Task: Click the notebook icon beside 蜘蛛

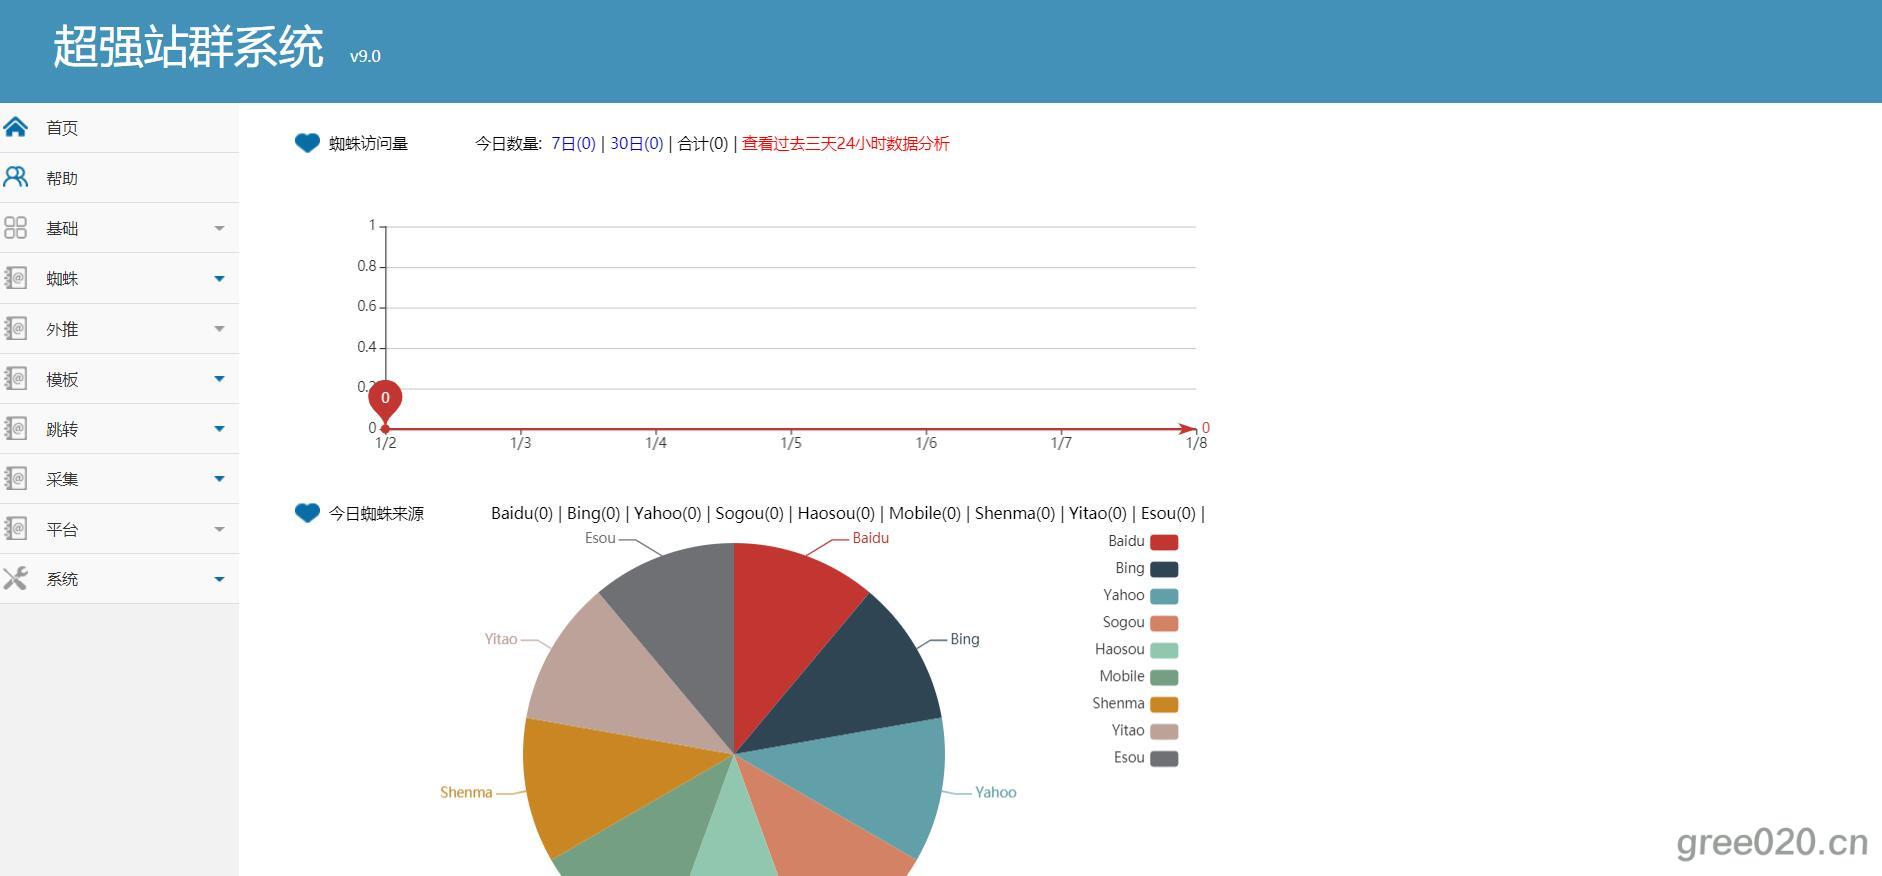Action: (x=15, y=278)
